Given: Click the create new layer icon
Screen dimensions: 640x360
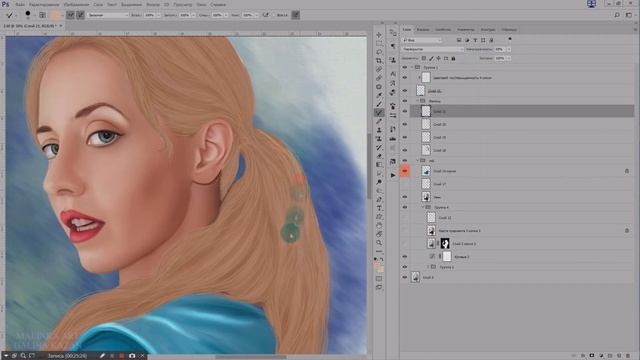Looking at the screenshot, I should tap(619, 356).
